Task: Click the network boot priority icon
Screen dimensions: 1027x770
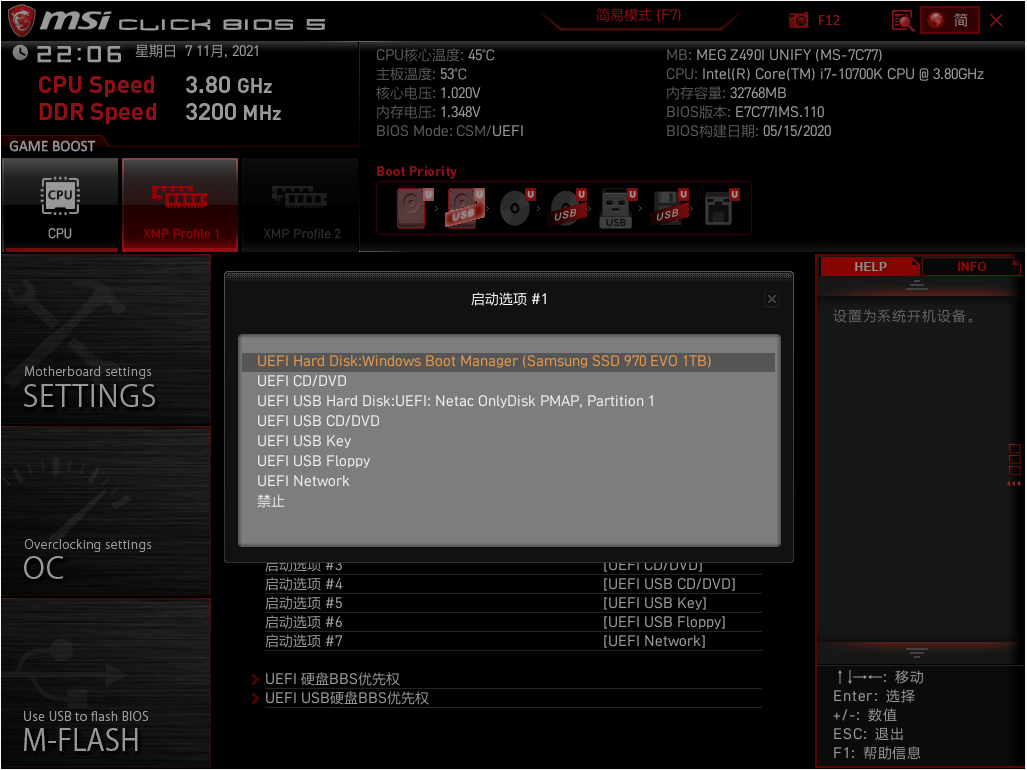Action: (720, 208)
